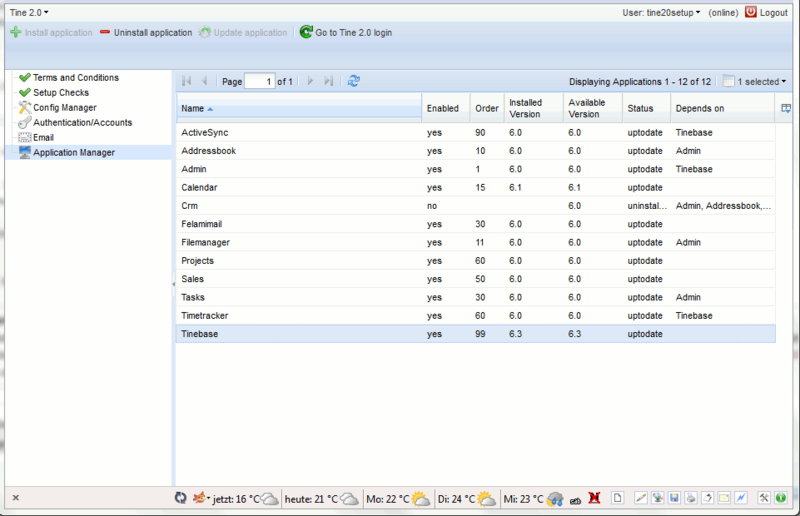This screenshot has width=800, height=516.
Task: Collapse the left navigation panel handle
Action: pyautogui.click(x=173, y=284)
